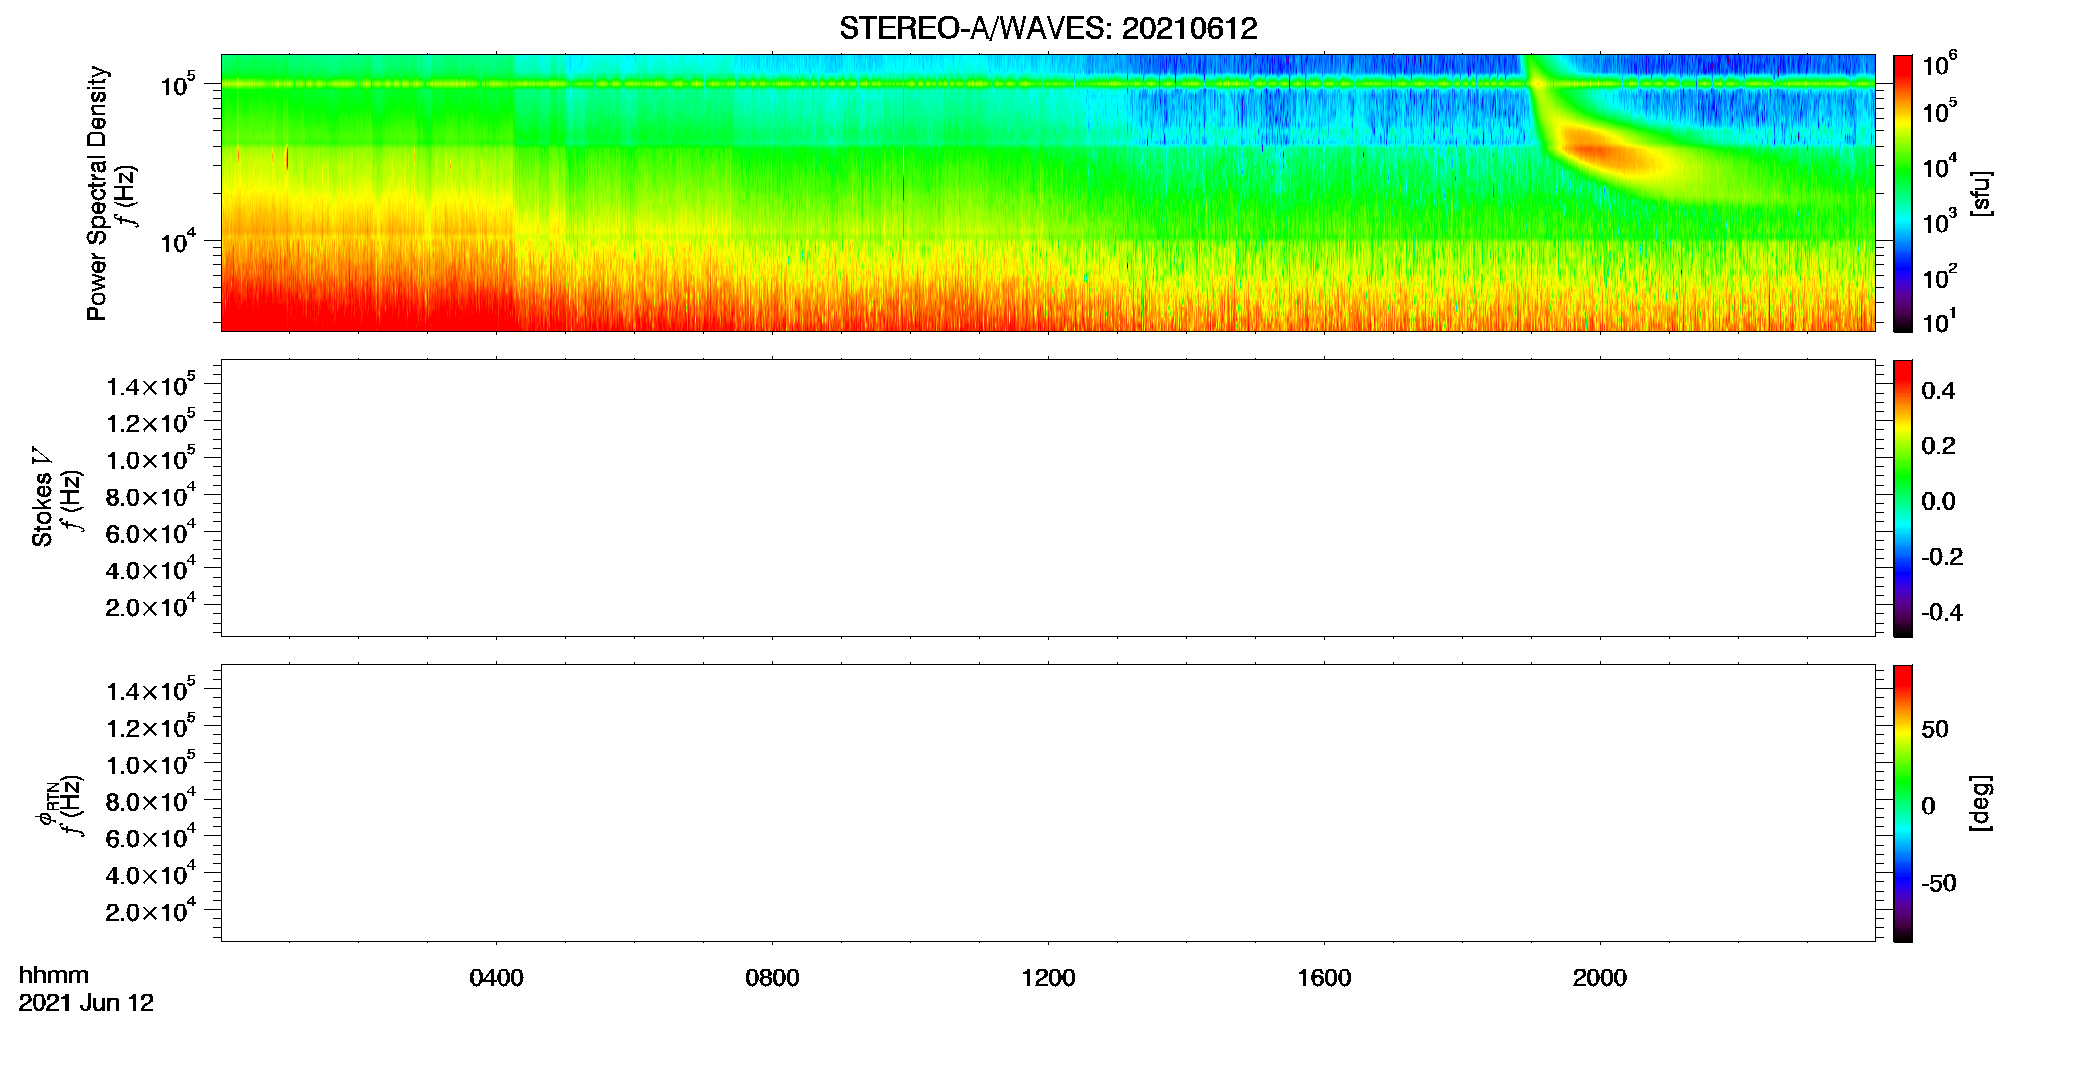2096x1080 pixels.
Task: Click the 0.0 Stokes V colorbar tick
Action: [x=1938, y=501]
